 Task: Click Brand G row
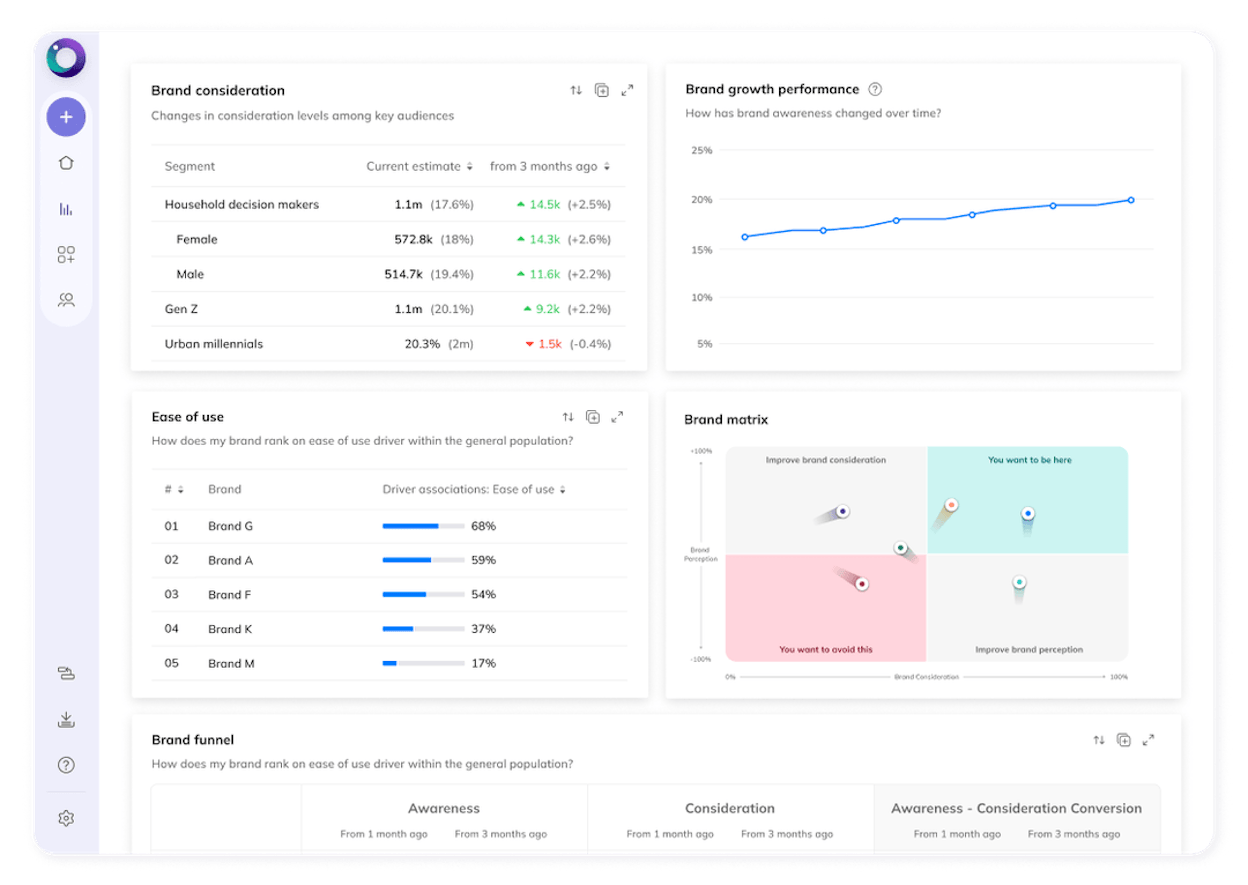[x=390, y=526]
